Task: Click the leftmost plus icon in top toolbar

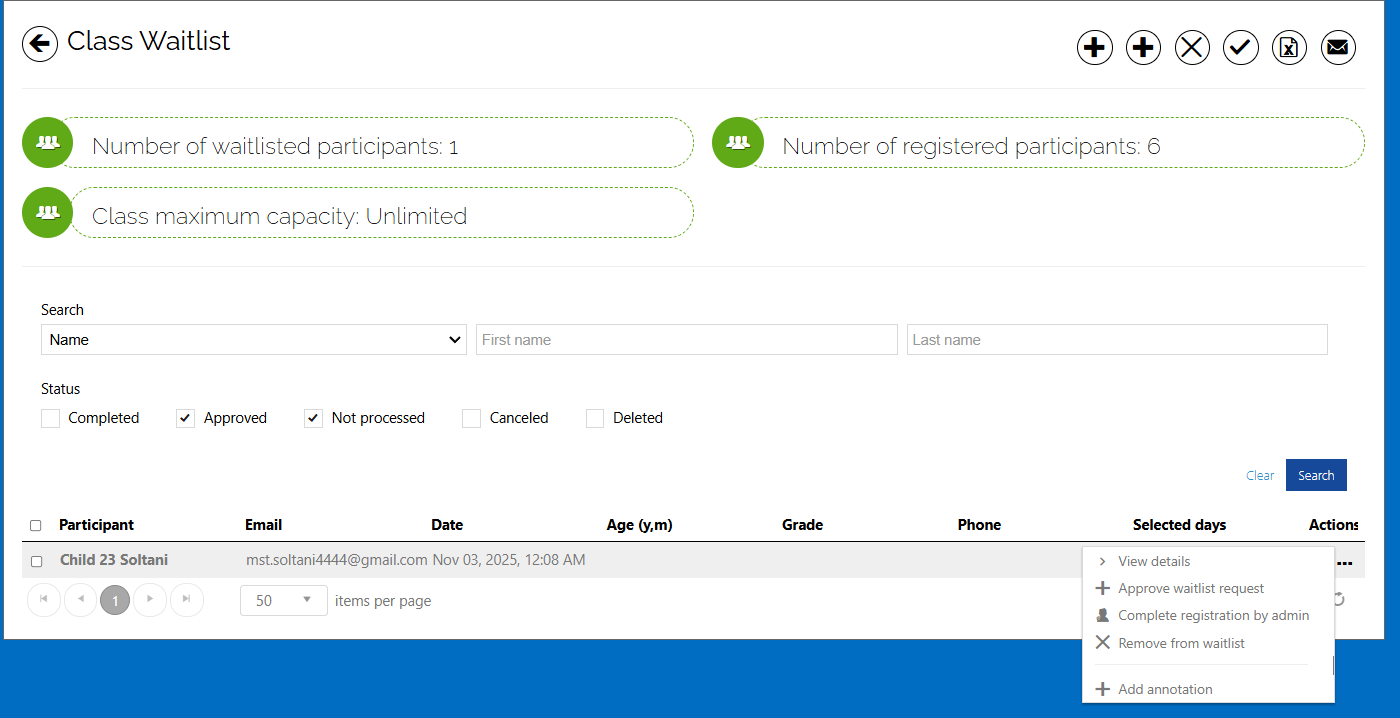Action: coord(1095,47)
